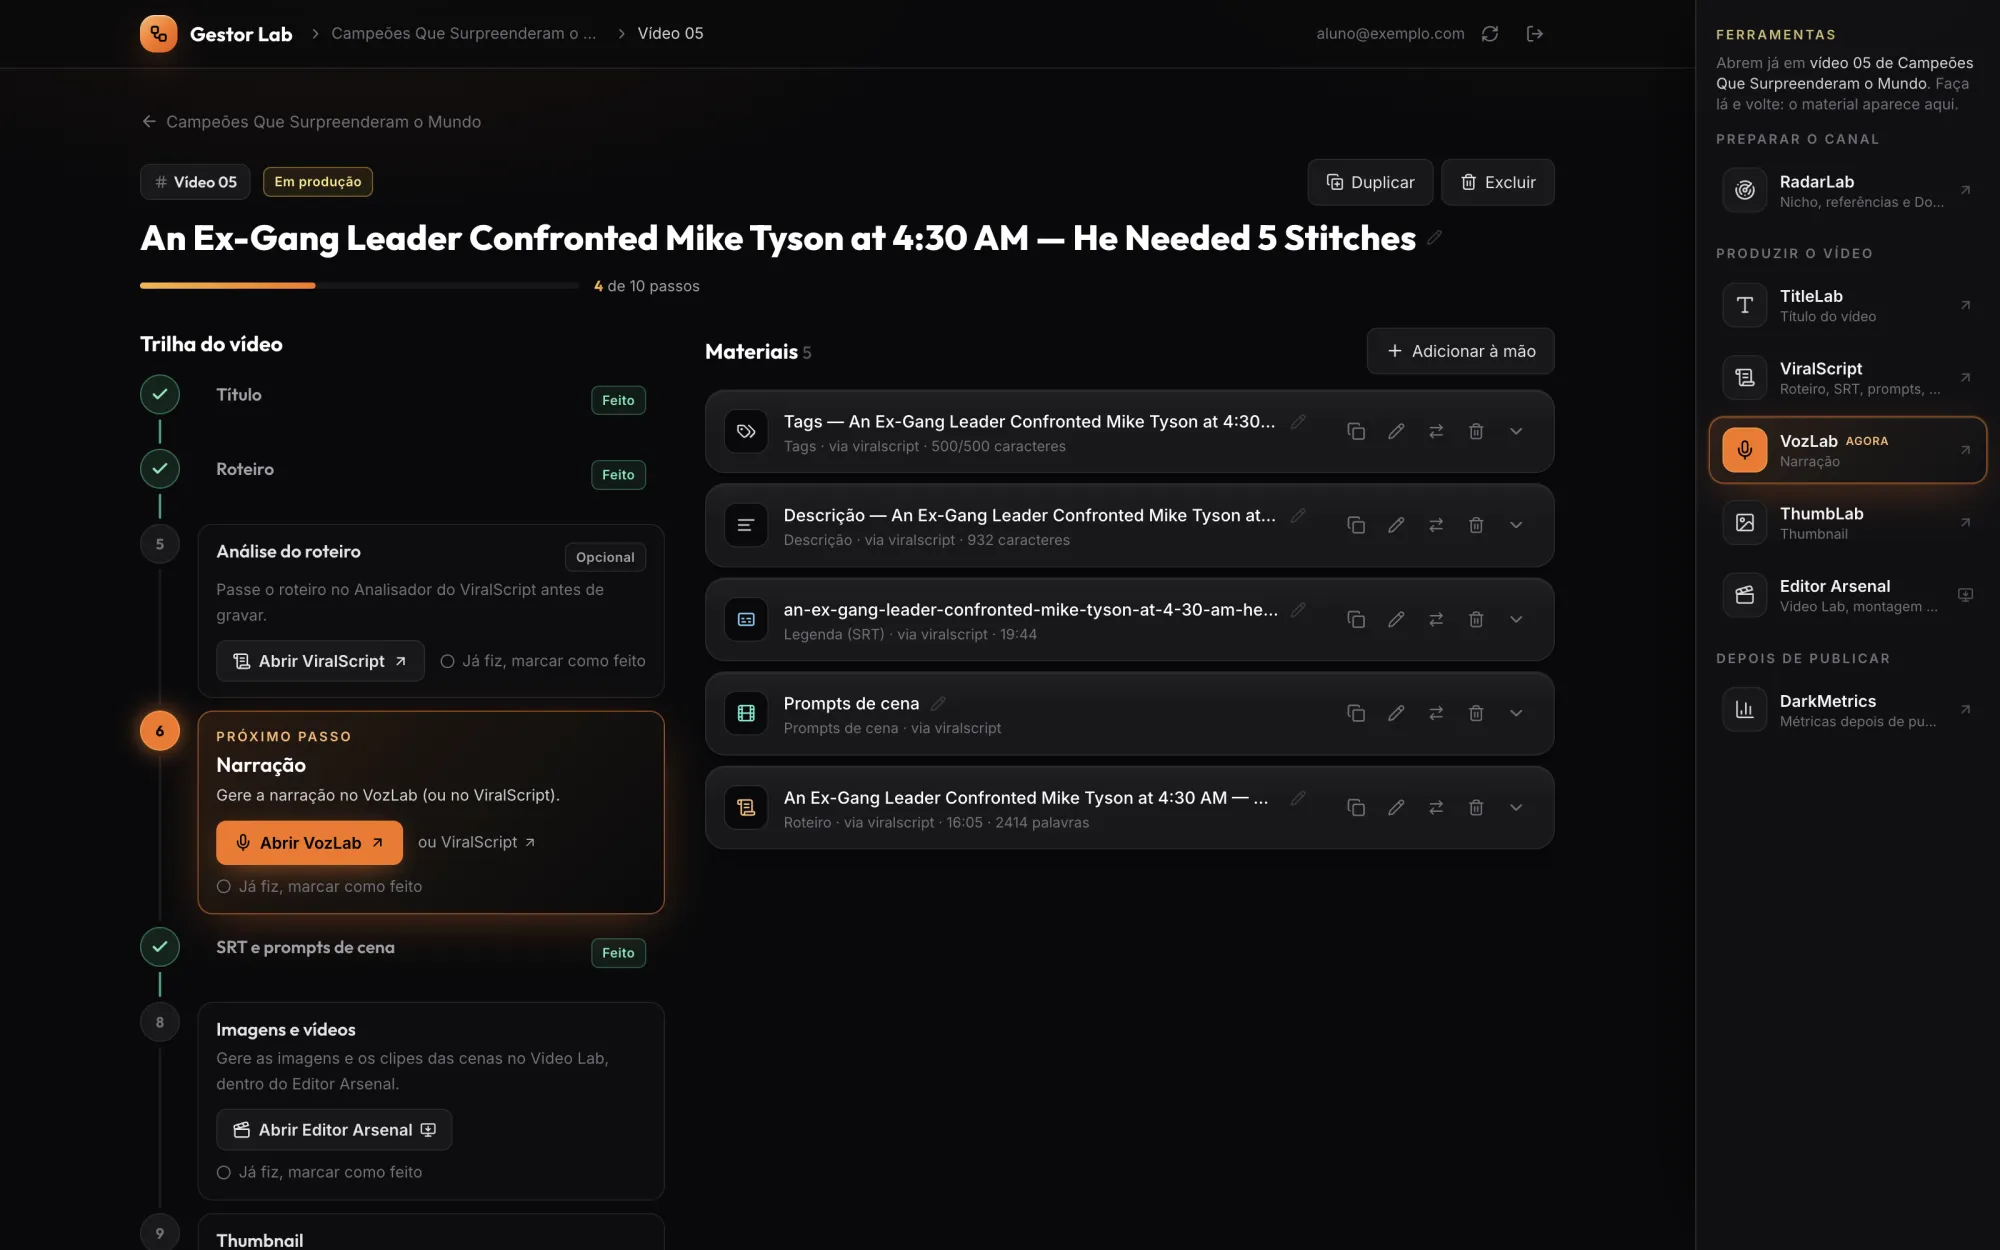Open ViralScript via Abrir ViralScript button
Screen dimensions: 2000x1250
tap(320, 661)
